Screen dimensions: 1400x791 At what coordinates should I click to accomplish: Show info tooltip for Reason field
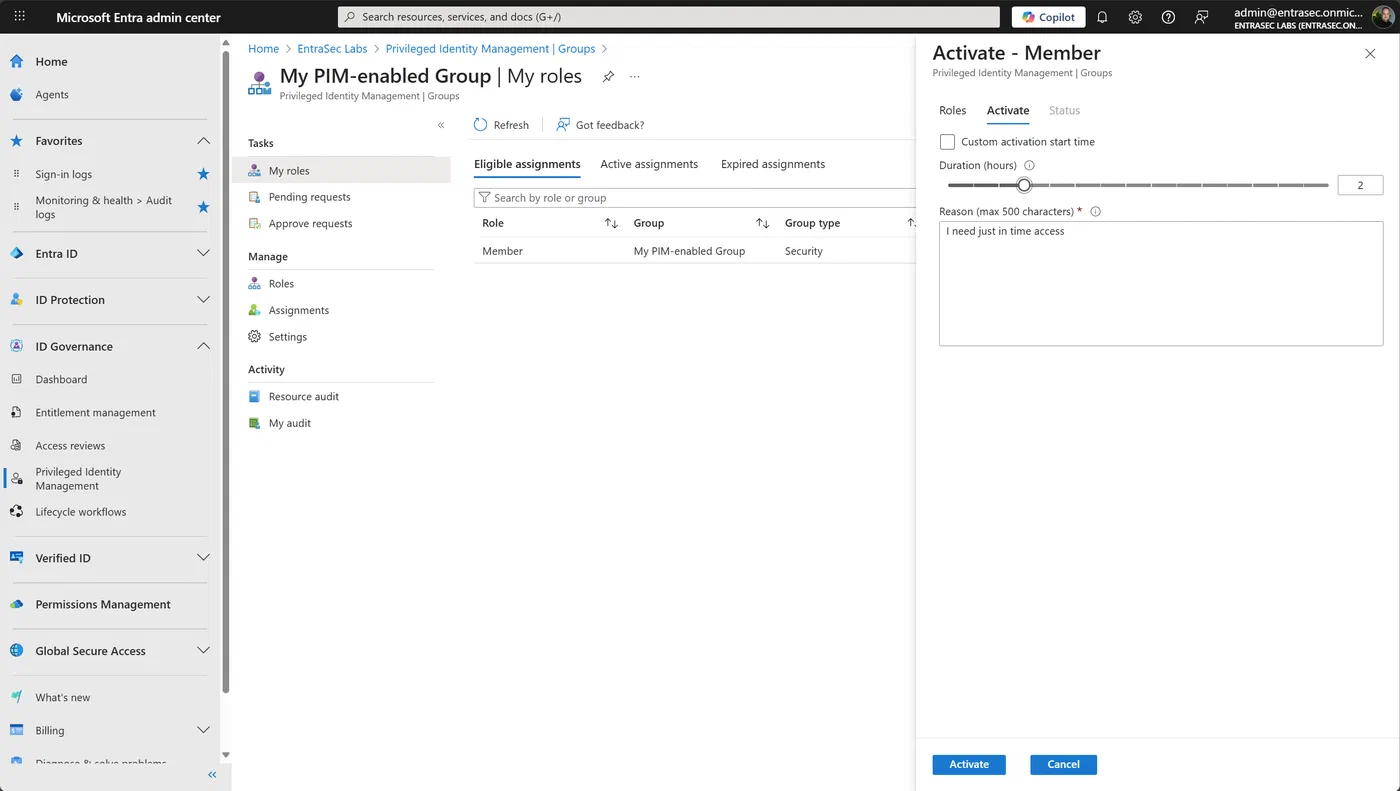click(x=1095, y=212)
